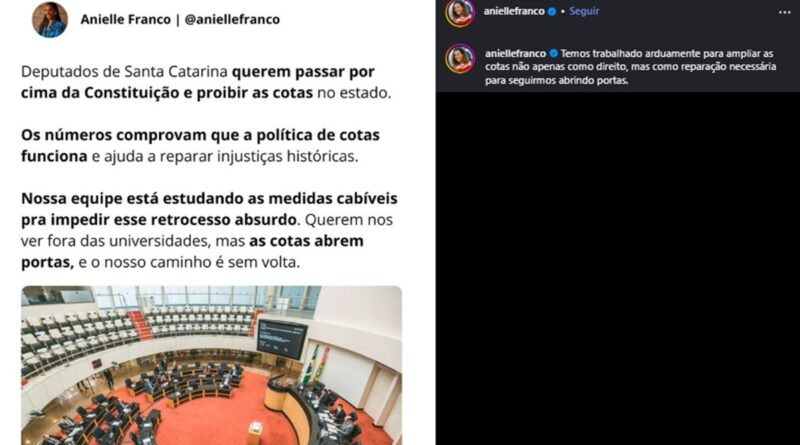Click the caption's aniellefranco profile picture
The image size is (800, 445).
tap(460, 59)
